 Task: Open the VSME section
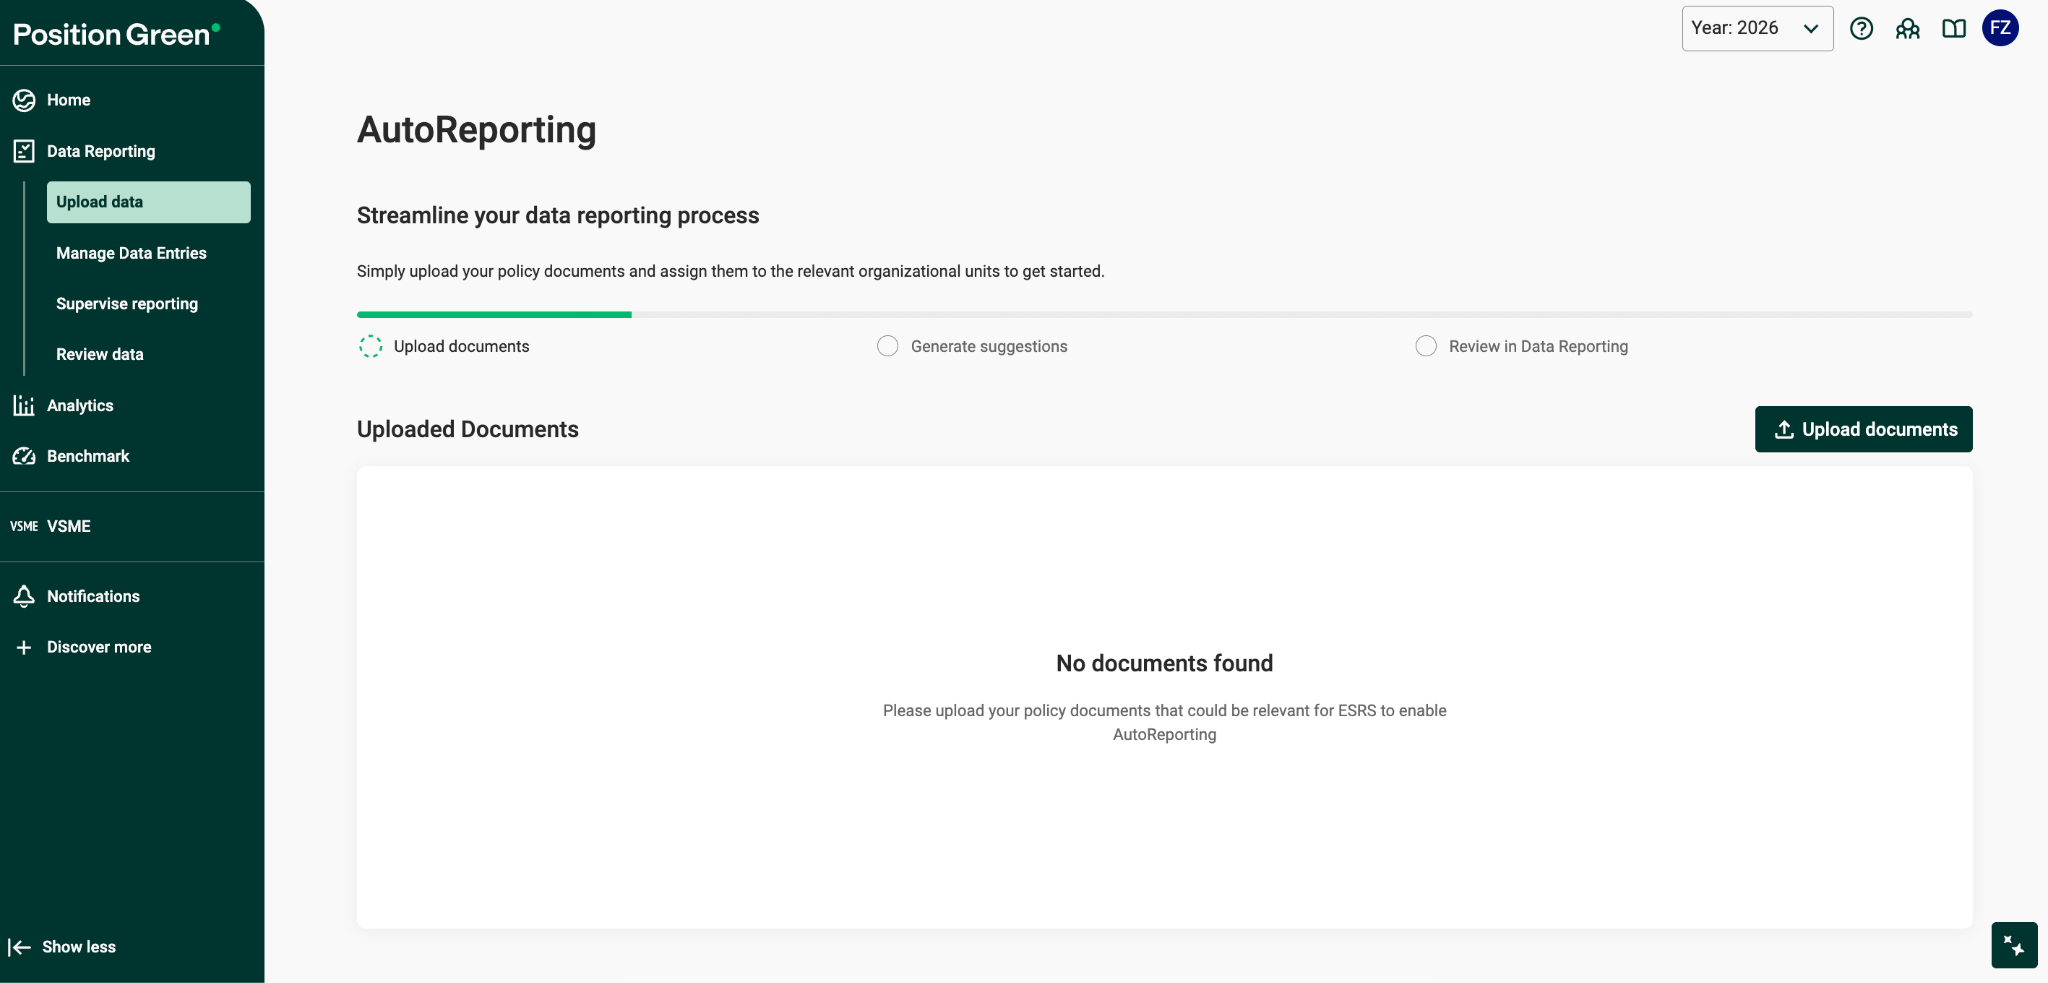tap(69, 526)
